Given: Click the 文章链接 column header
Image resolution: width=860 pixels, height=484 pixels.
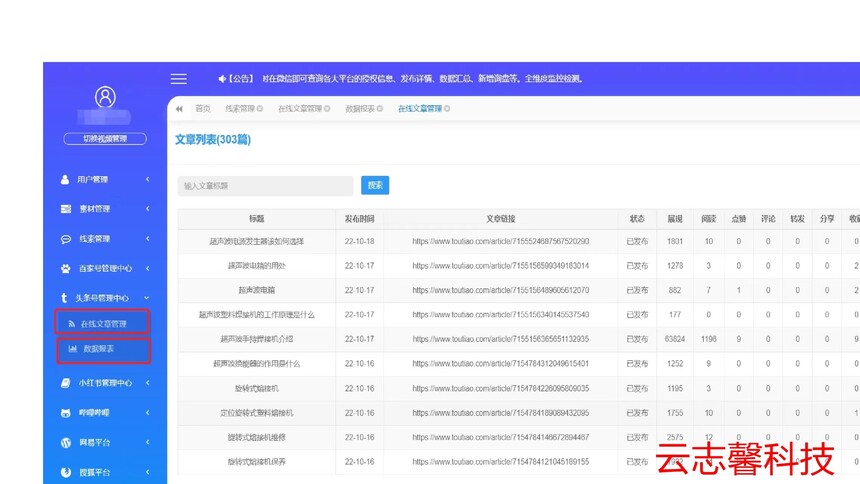Looking at the screenshot, I should point(501,219).
